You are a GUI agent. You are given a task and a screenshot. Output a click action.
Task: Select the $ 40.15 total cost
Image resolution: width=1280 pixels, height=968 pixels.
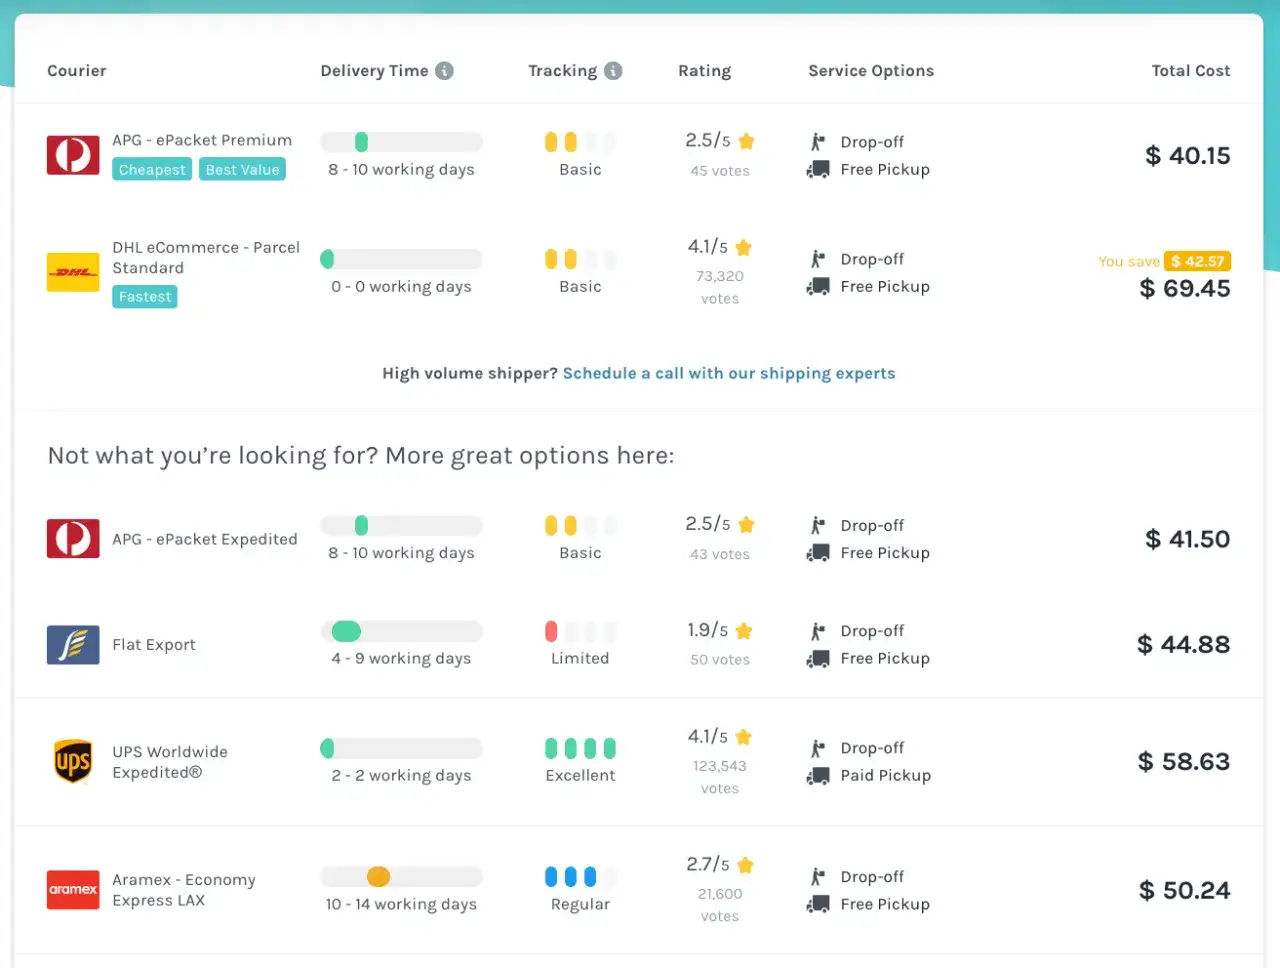point(1188,156)
